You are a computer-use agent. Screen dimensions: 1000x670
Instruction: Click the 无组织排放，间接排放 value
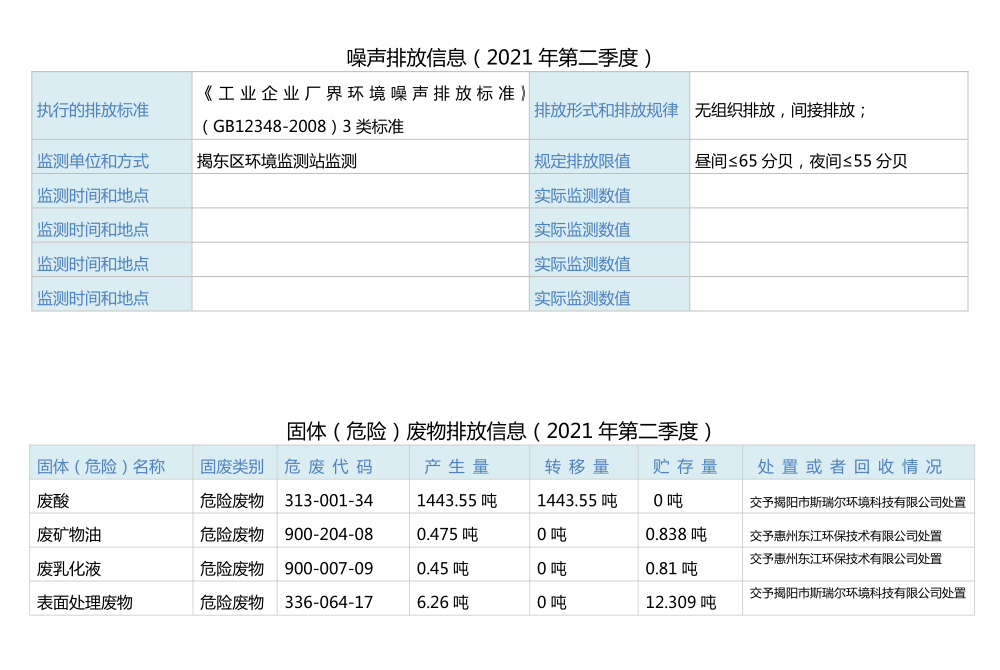781,110
